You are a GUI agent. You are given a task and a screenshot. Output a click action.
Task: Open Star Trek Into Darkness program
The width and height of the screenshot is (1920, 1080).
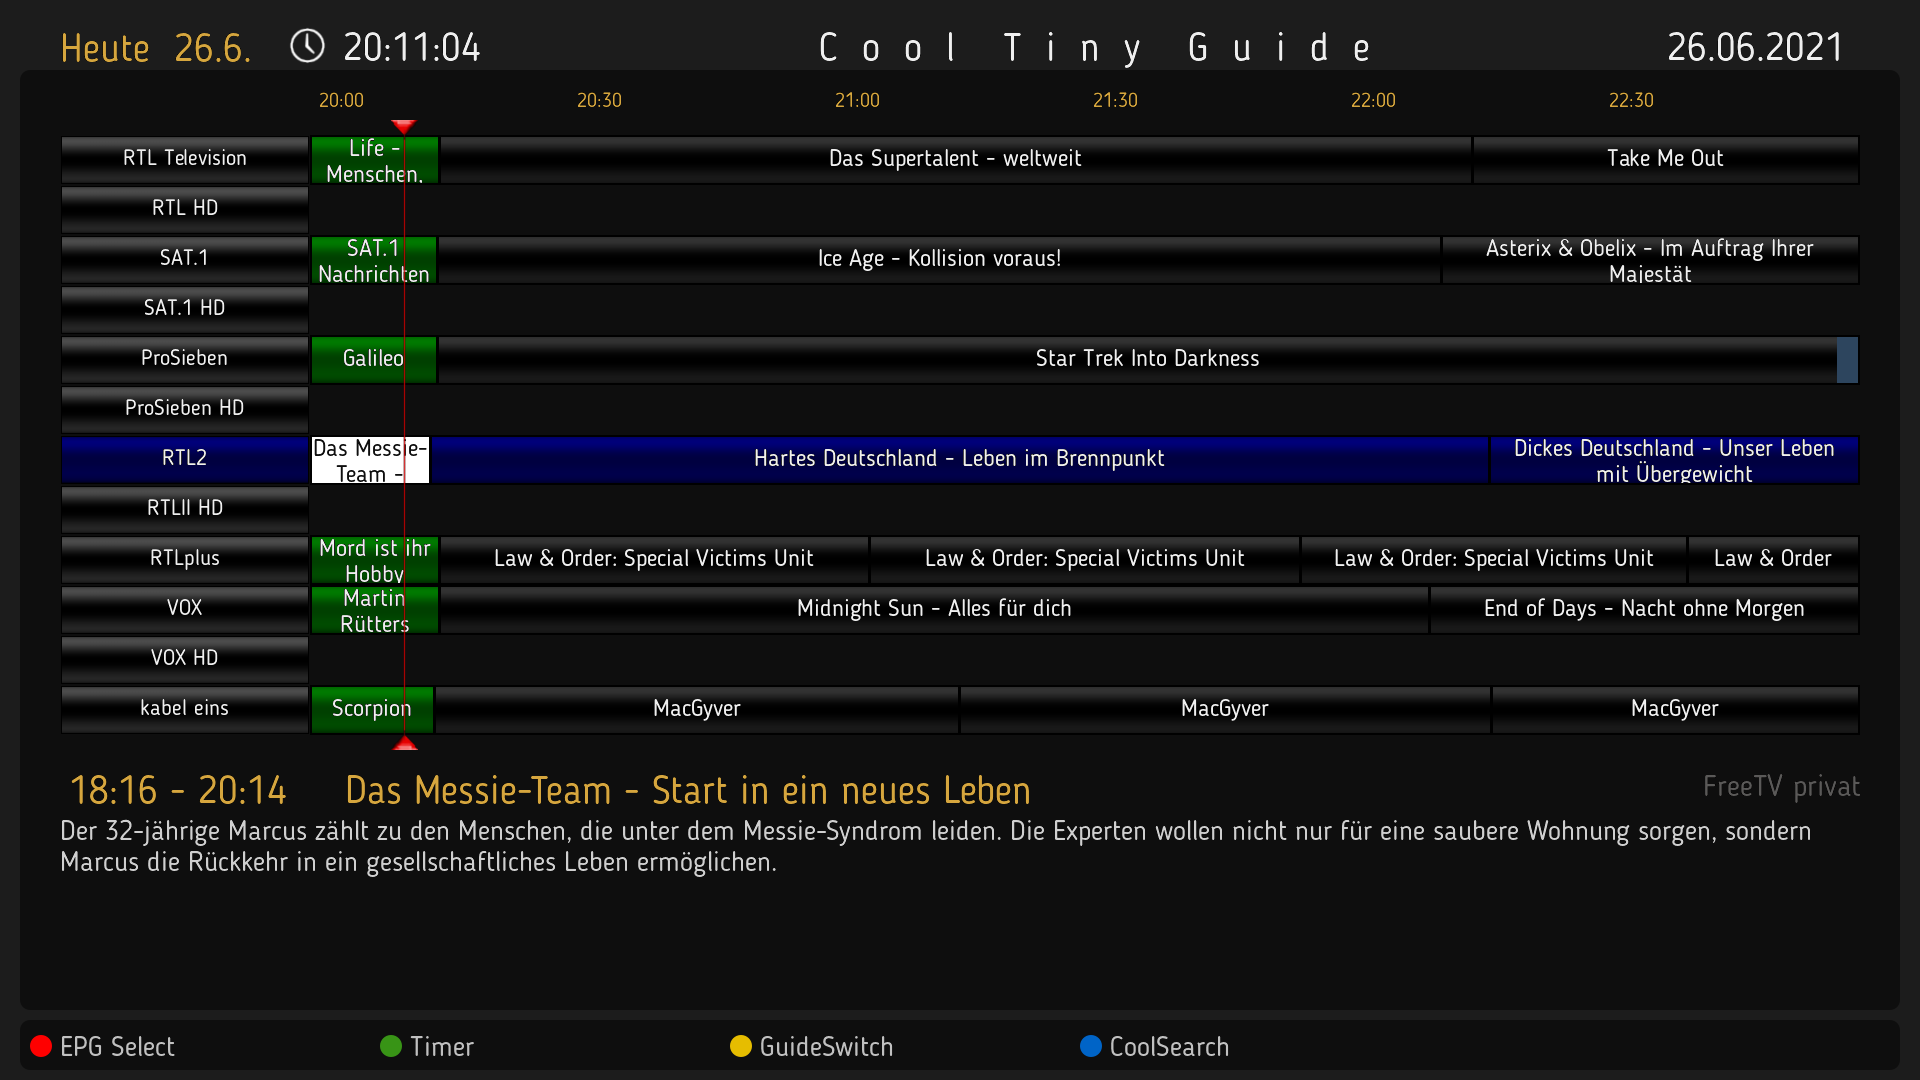[1146, 359]
